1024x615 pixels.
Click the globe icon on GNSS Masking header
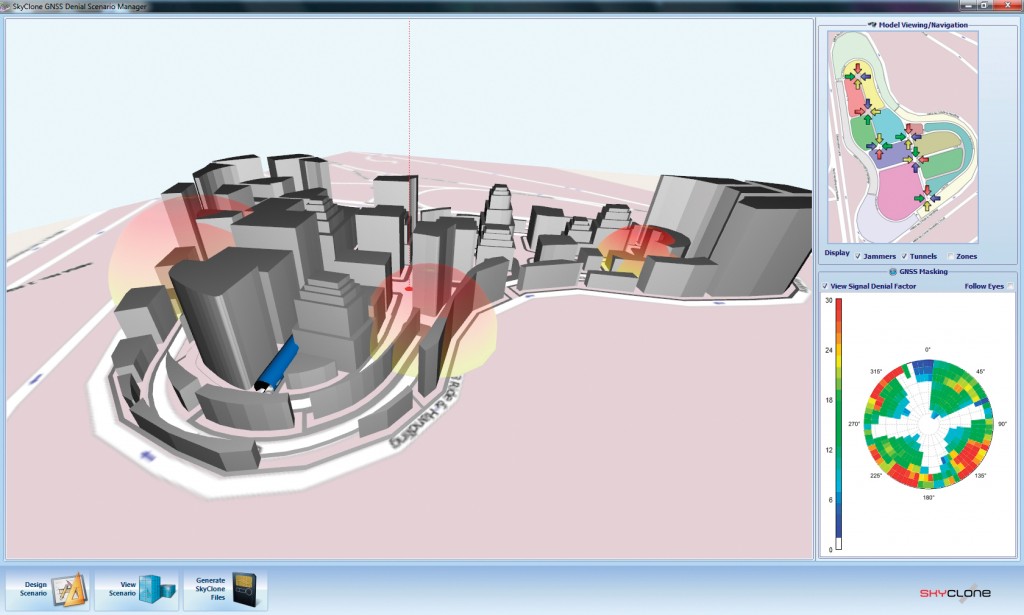[x=893, y=272]
